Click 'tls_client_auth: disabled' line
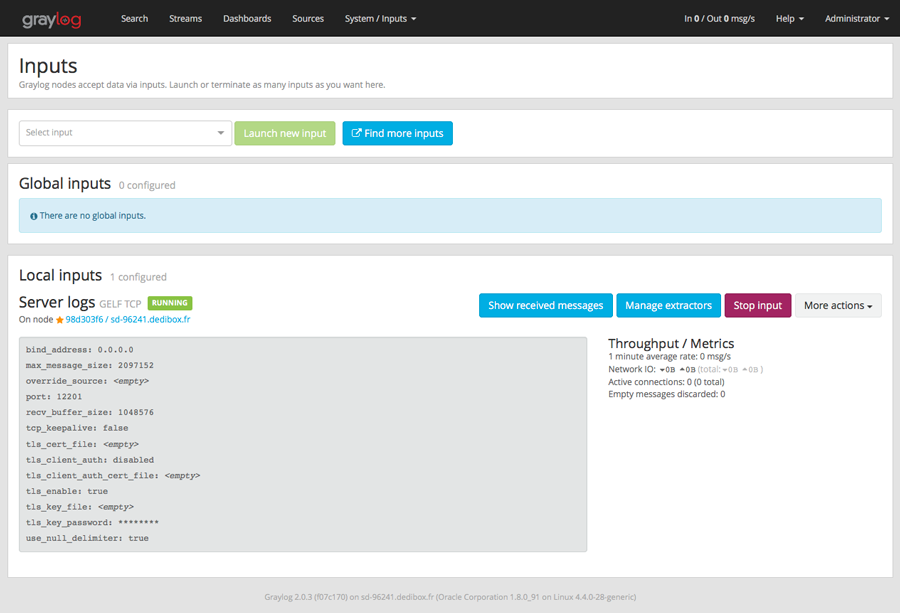 [90, 460]
